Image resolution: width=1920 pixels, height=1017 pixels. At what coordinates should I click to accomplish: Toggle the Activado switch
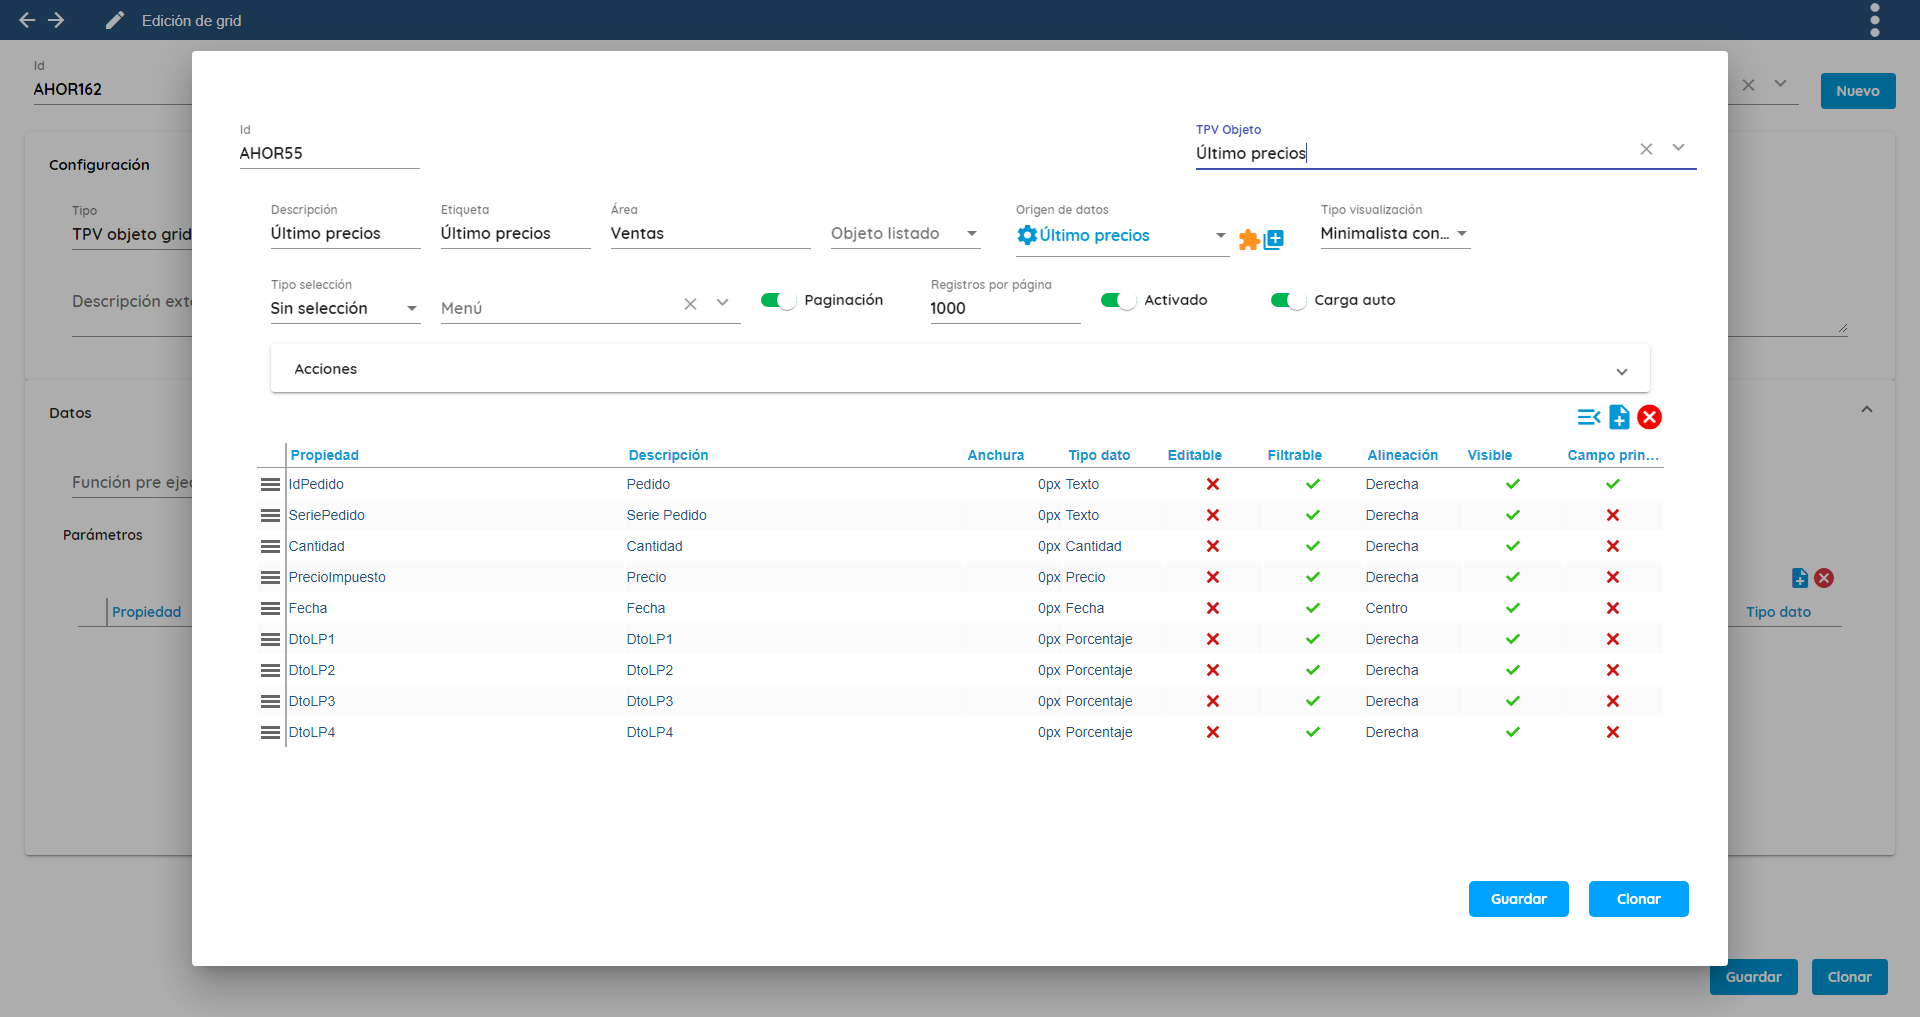[x=1118, y=300]
